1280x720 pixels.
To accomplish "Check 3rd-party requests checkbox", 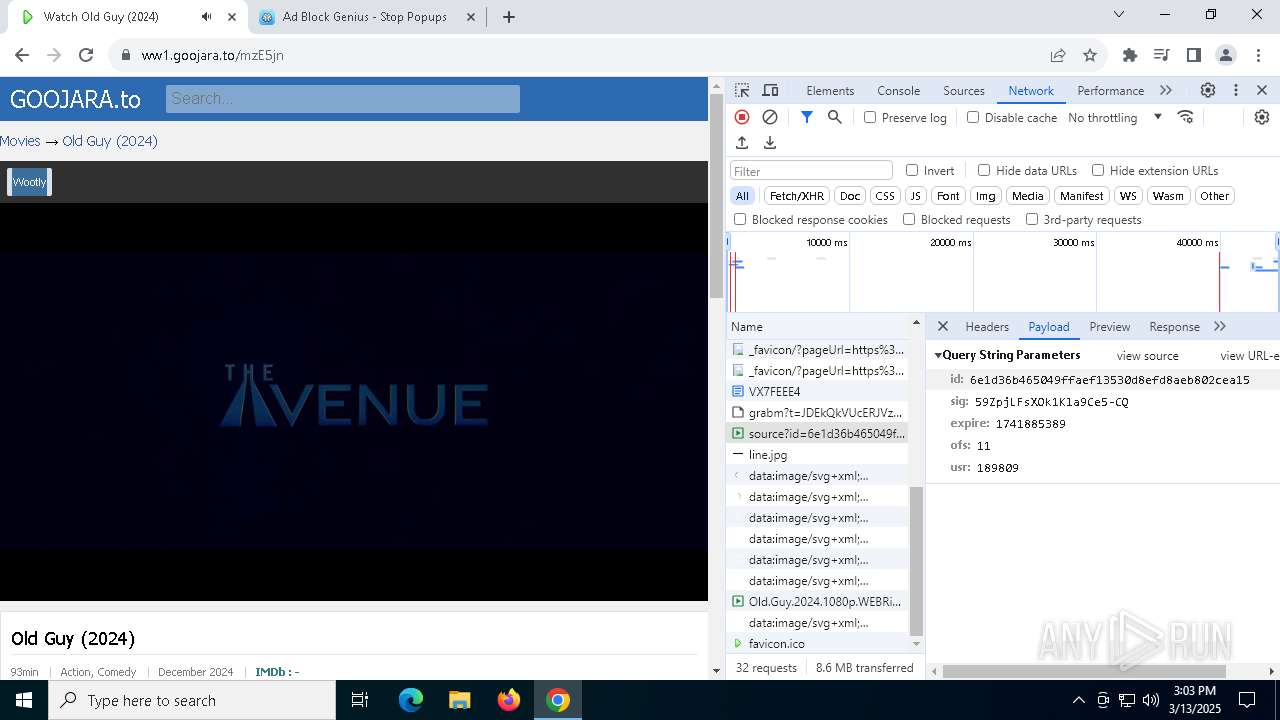I will pyautogui.click(x=1032, y=219).
